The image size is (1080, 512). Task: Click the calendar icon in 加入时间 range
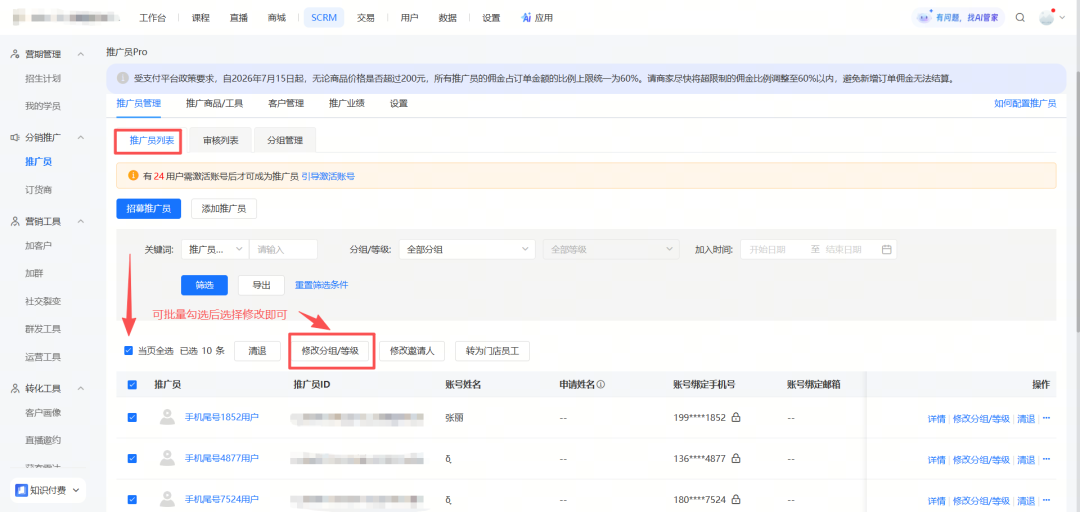pyautogui.click(x=886, y=249)
